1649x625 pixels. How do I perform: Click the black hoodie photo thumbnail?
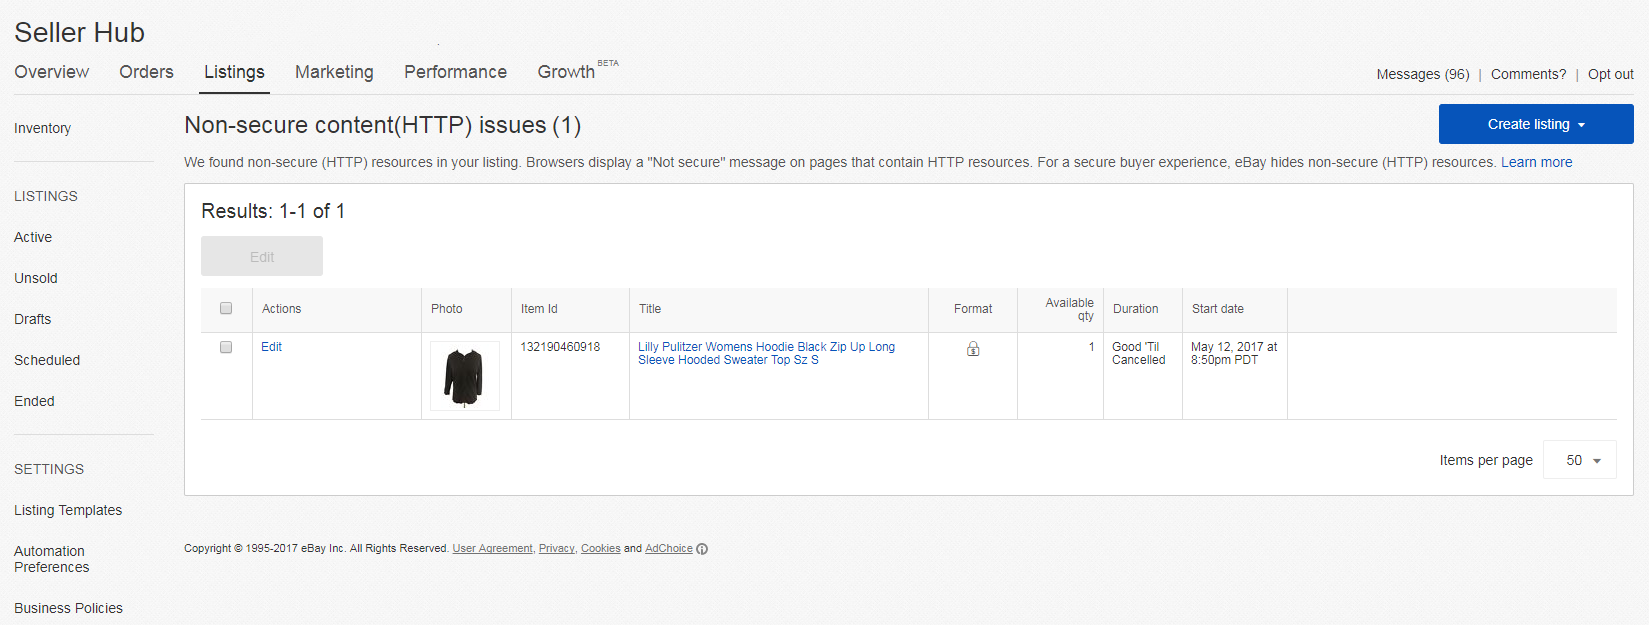coord(465,376)
